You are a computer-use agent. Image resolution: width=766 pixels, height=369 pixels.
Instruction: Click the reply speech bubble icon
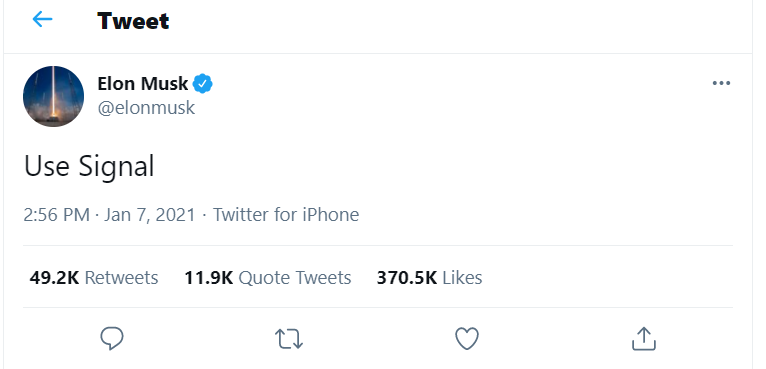click(x=112, y=338)
